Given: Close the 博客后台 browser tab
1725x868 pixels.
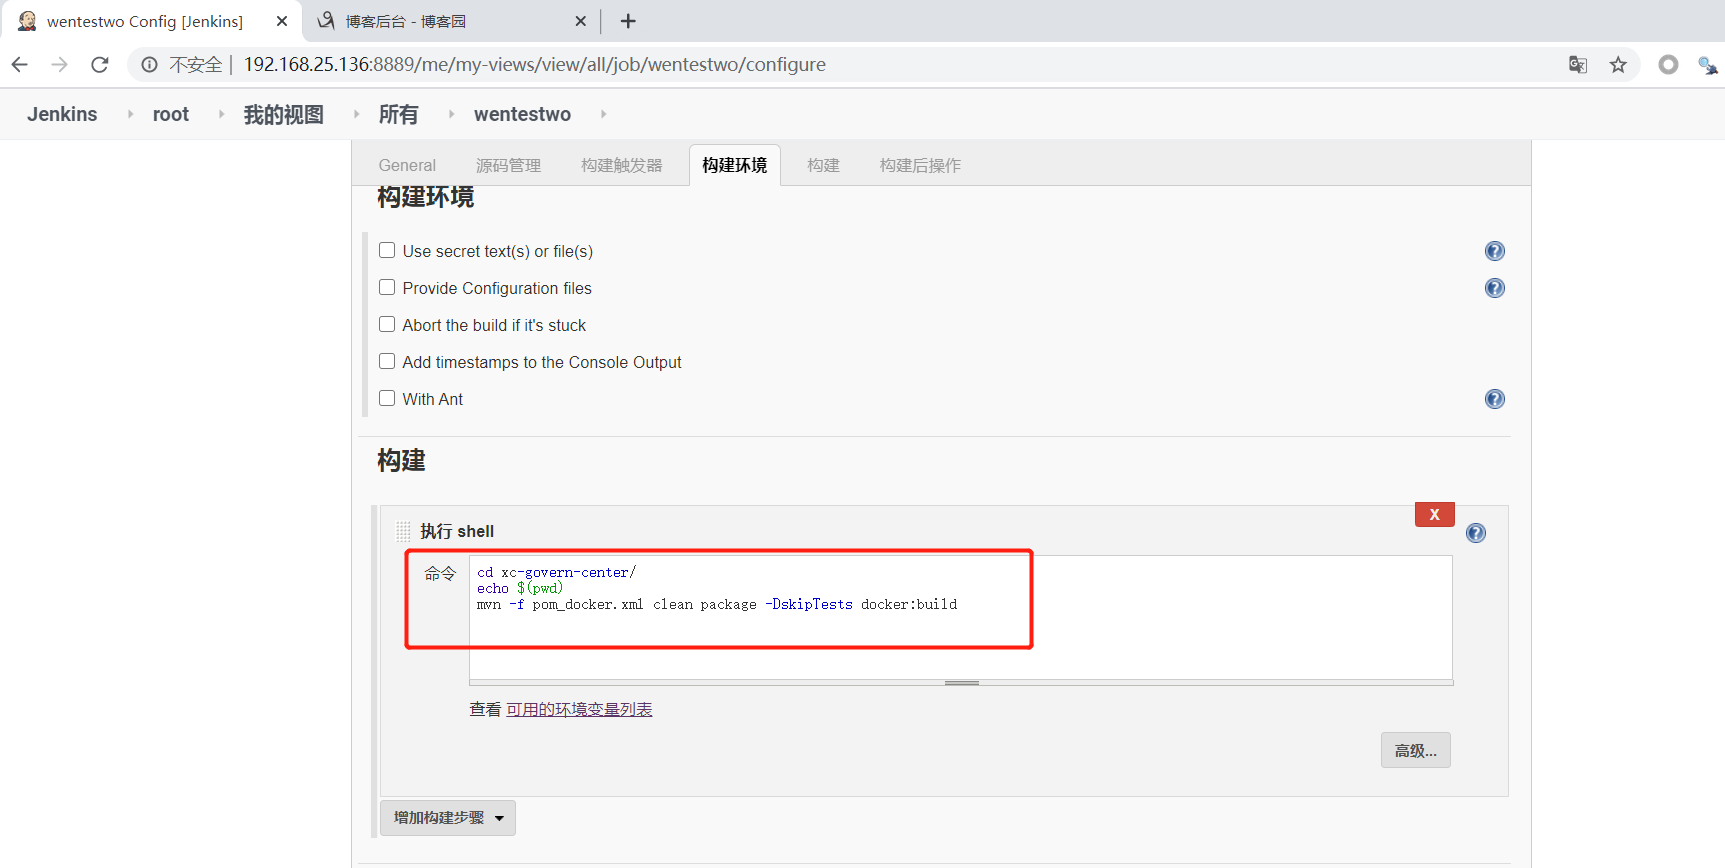Looking at the screenshot, I should pyautogui.click(x=581, y=21).
